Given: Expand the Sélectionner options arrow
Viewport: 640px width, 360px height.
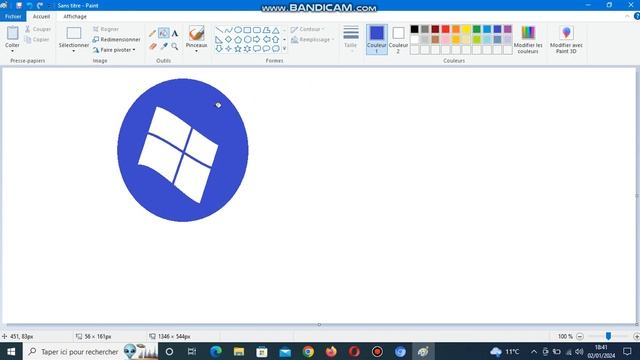Looking at the screenshot, I should coord(73,51).
